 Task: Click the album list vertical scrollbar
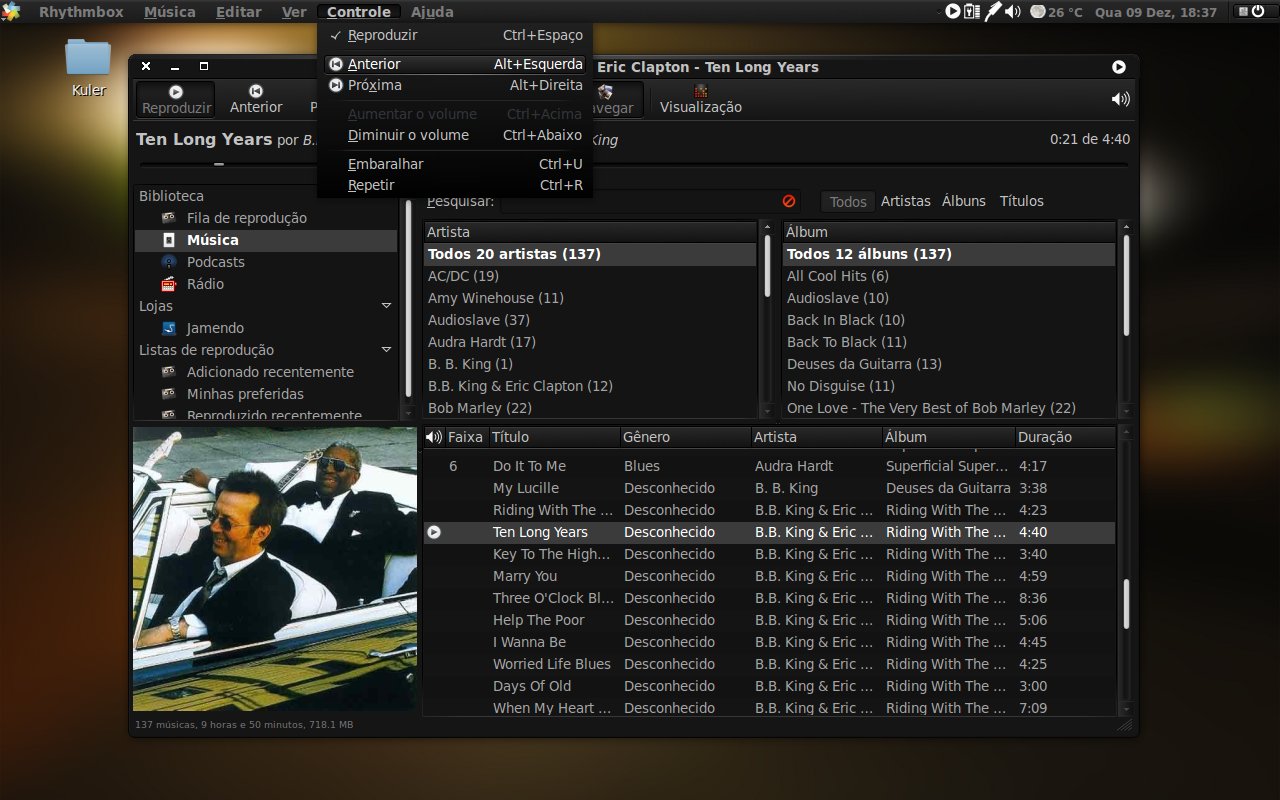(x=1126, y=320)
